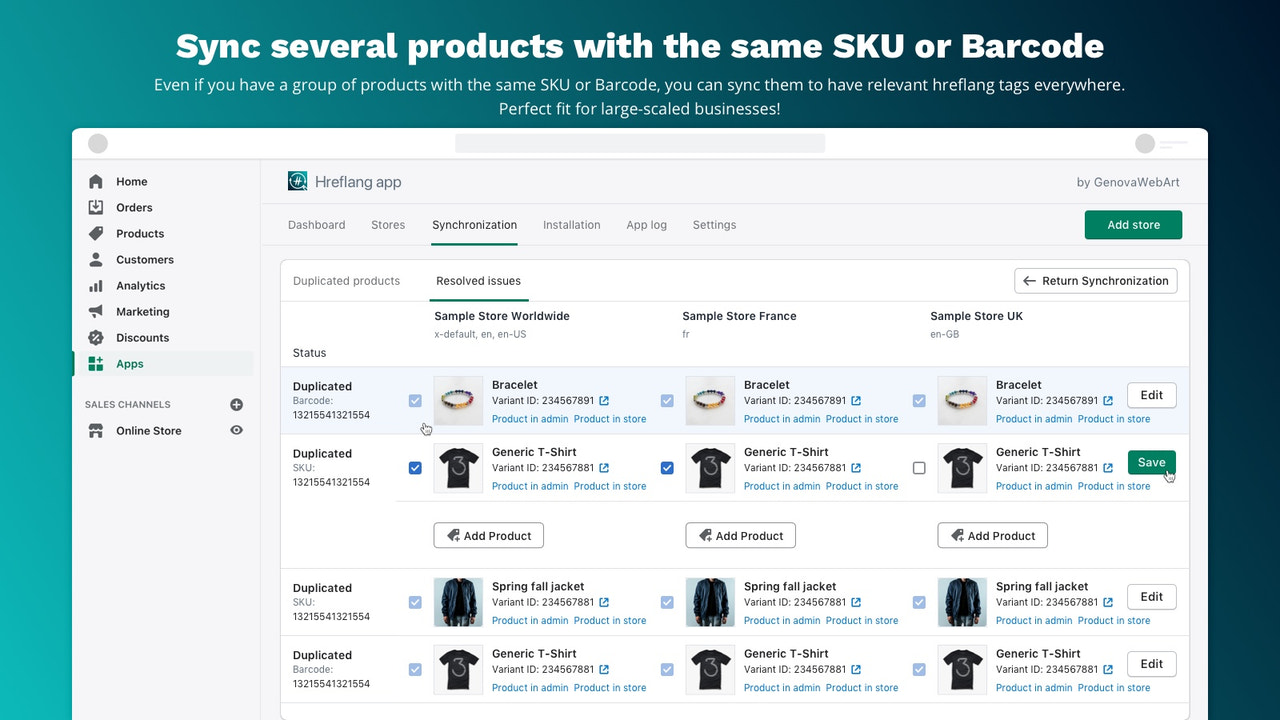Select the Discounts icon
The height and width of the screenshot is (720, 1280).
coord(96,337)
